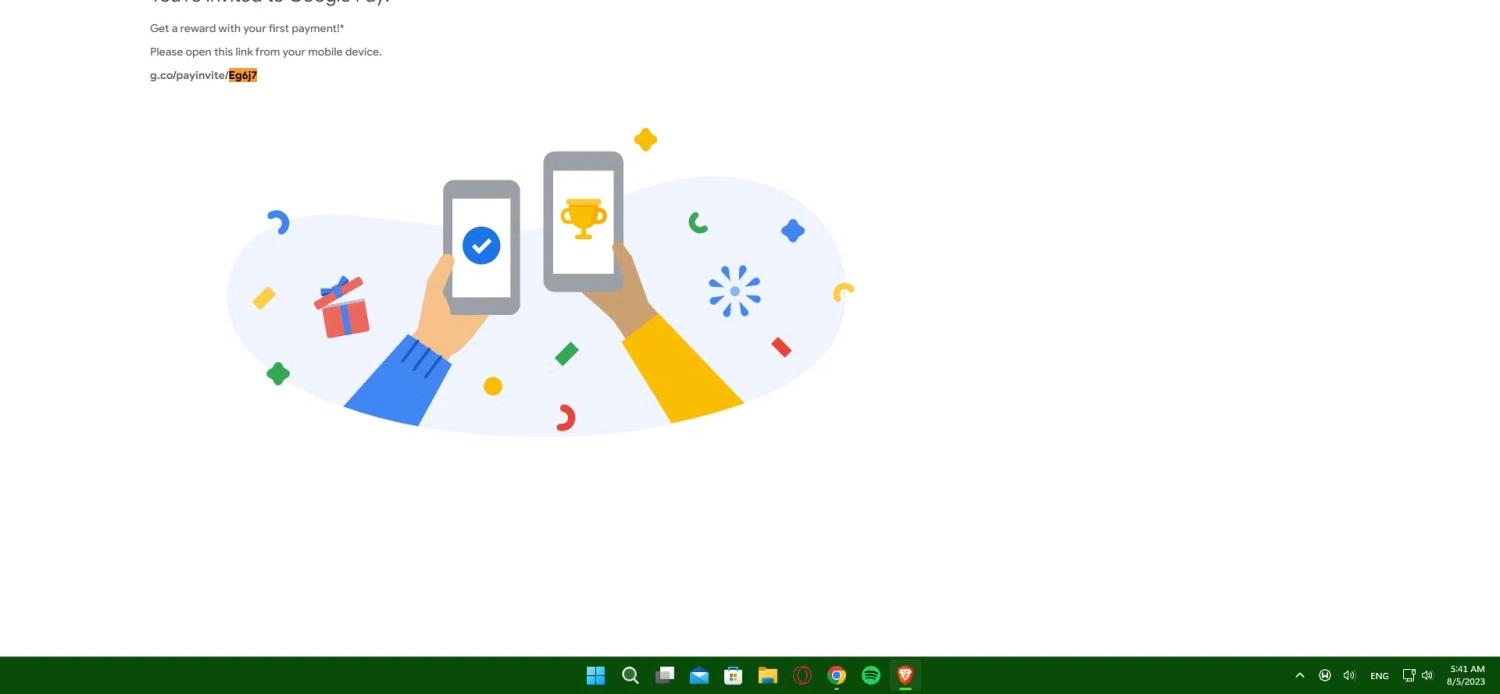
Task: Click the Brave browser taskbar icon
Action: click(905, 675)
